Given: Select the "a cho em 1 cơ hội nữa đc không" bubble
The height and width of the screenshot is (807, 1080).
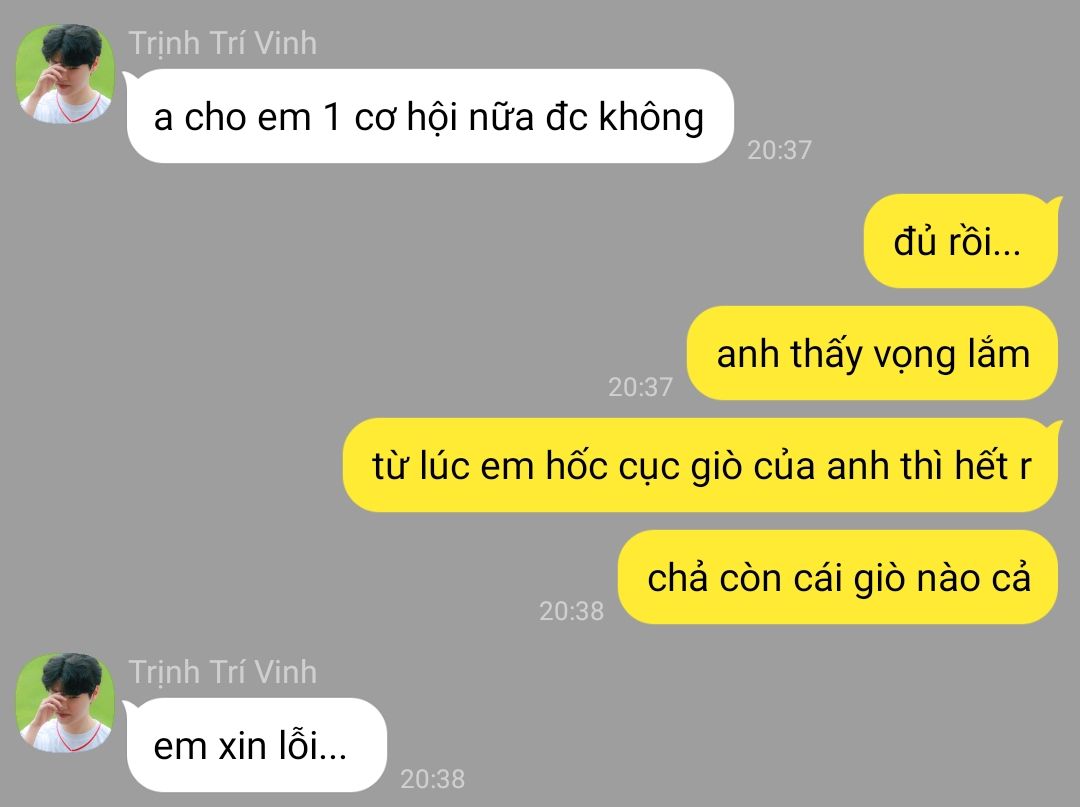Looking at the screenshot, I should pyautogui.click(x=430, y=116).
